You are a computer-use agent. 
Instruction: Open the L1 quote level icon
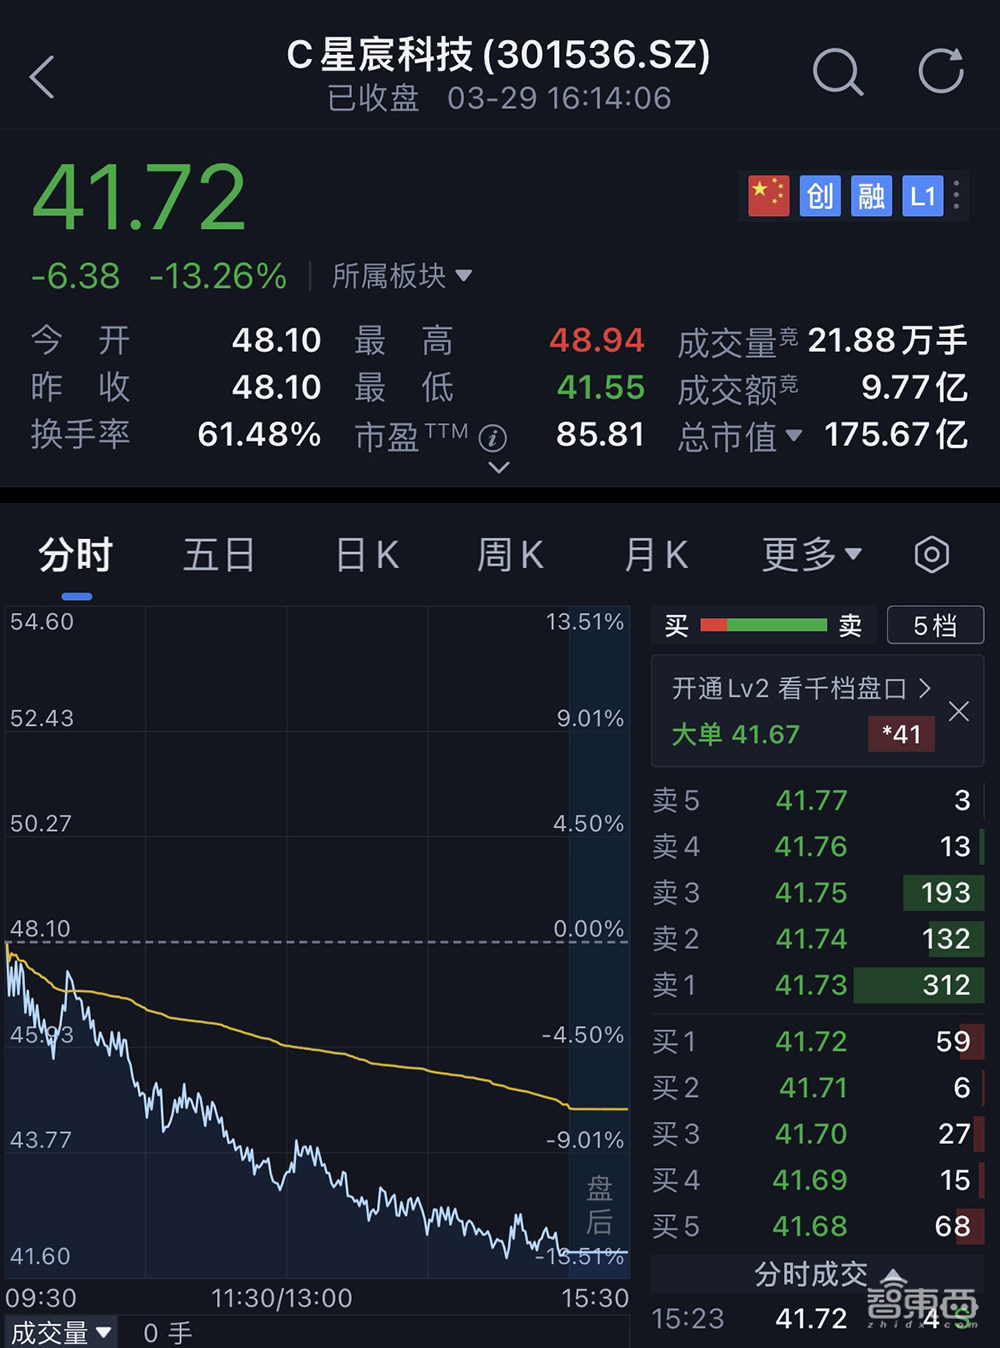coord(922,196)
